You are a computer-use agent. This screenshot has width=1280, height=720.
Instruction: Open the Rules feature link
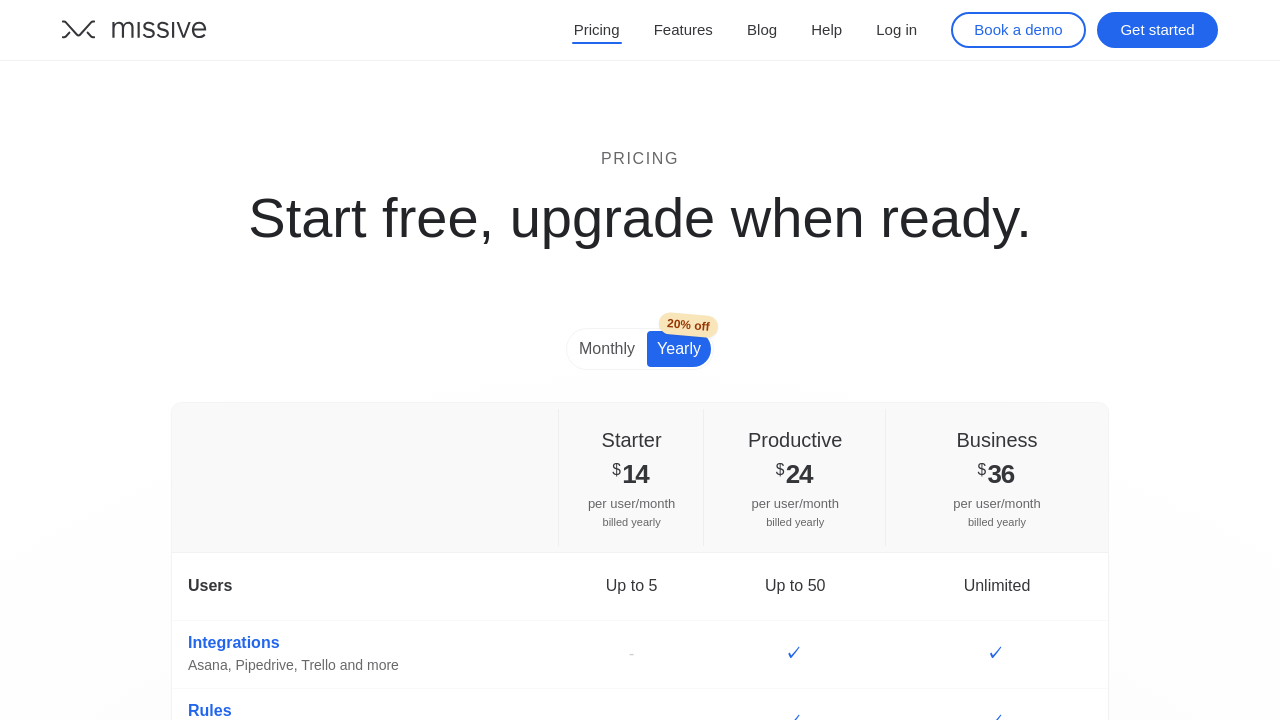coord(210,710)
